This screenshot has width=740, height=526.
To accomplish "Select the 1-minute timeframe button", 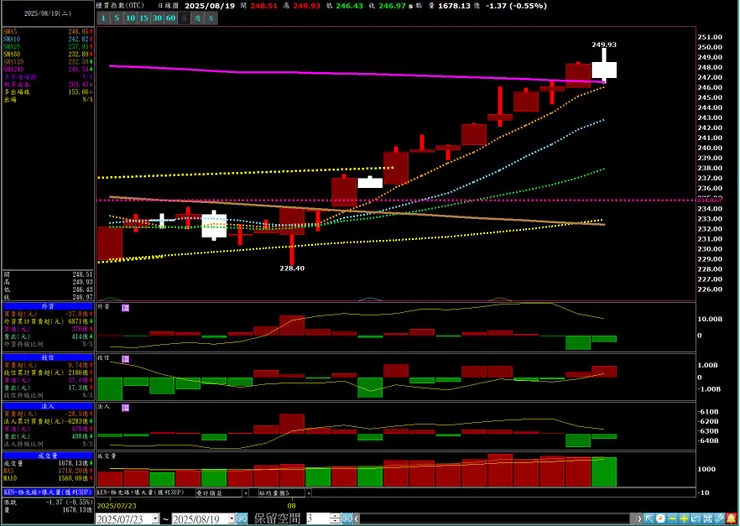I will point(103,18).
